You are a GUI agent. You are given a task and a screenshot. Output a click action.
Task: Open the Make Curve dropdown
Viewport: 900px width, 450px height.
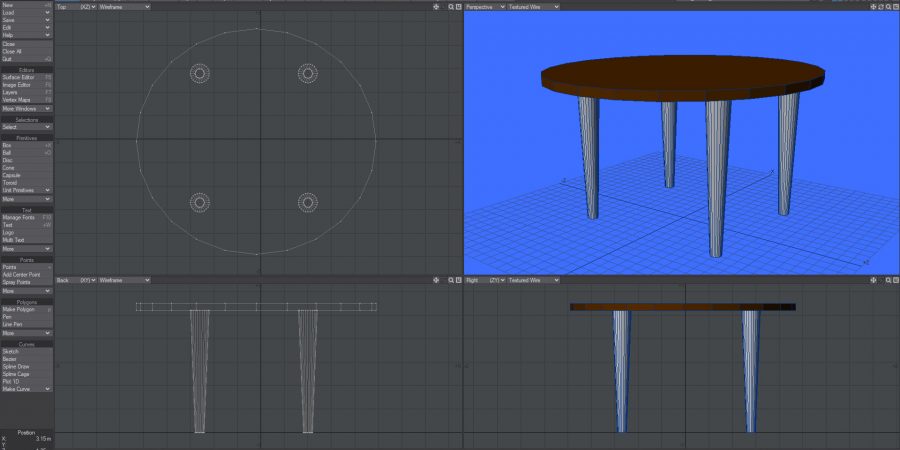26,389
